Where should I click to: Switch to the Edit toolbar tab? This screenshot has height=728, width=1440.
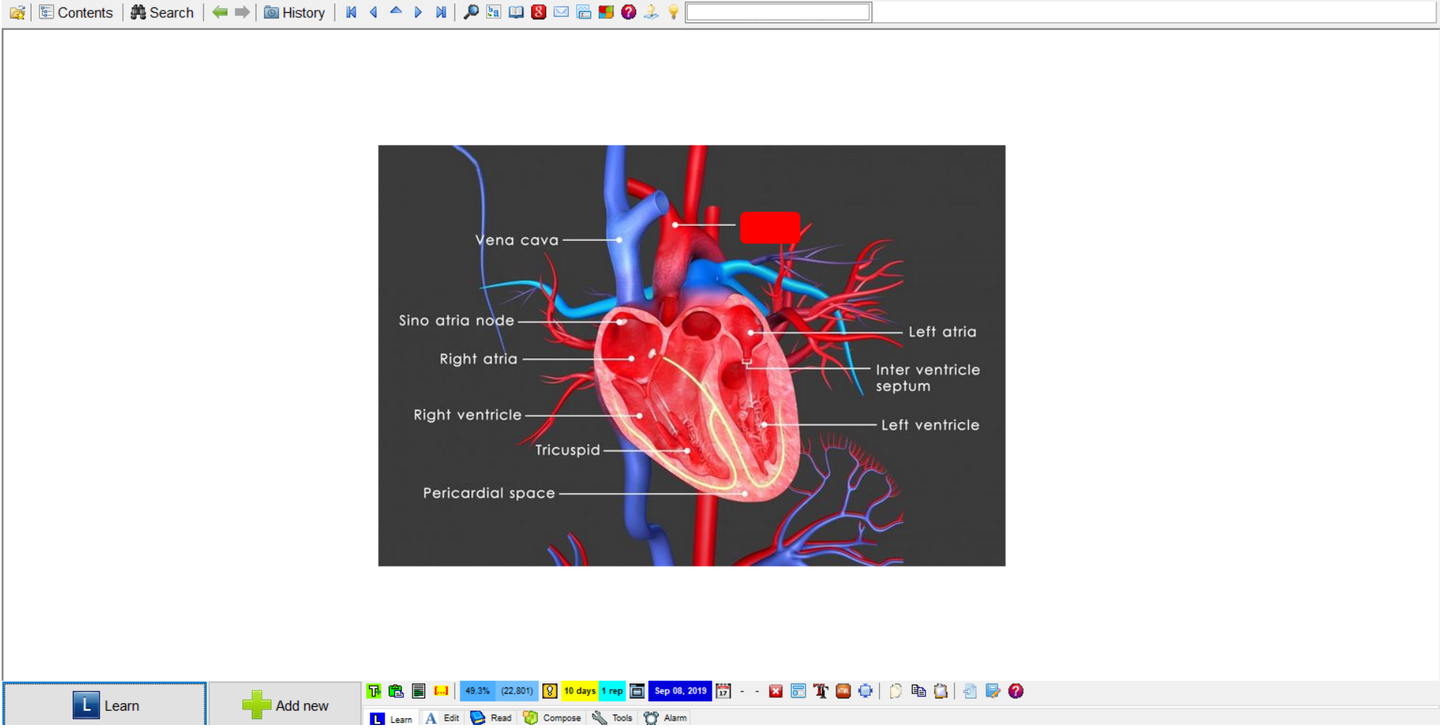pos(441,718)
